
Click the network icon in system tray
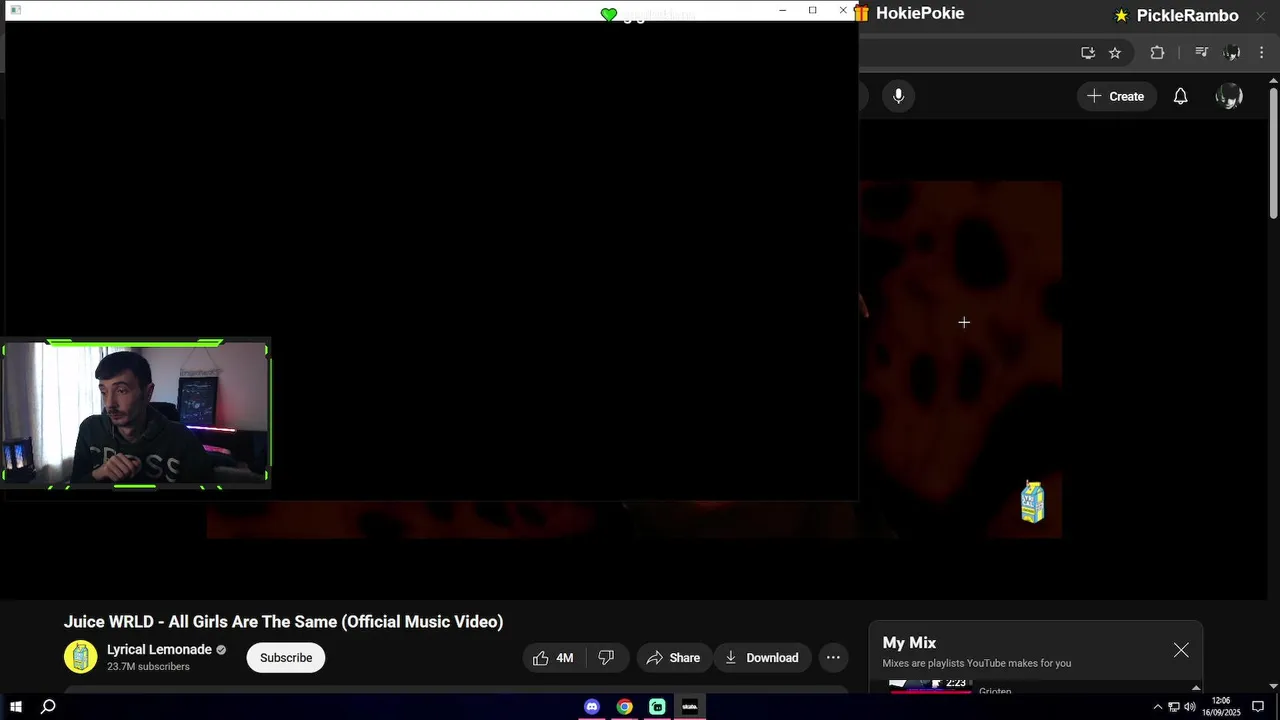tap(1174, 707)
